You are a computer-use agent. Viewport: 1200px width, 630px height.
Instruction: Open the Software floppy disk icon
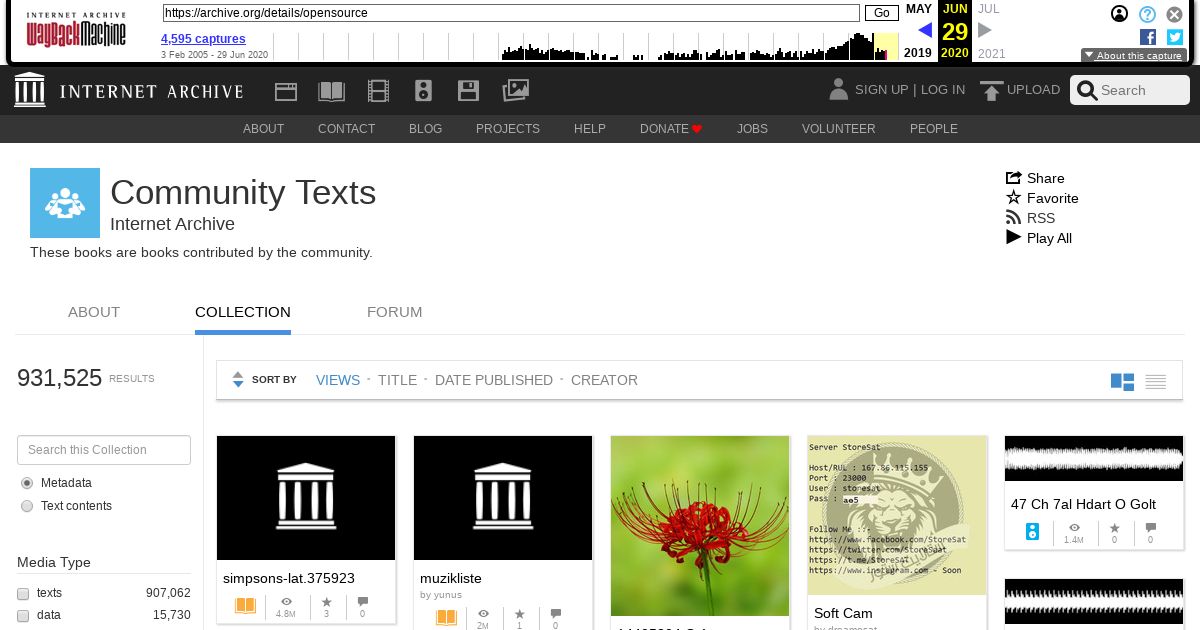(468, 91)
